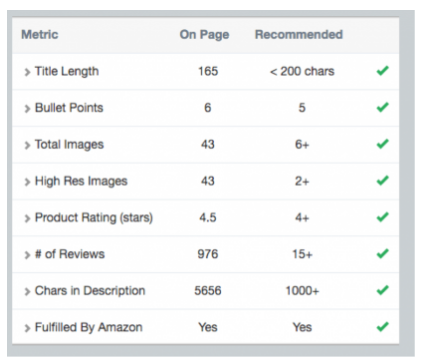The height and width of the screenshot is (363, 422).
Task: Click green checkmark for Bullet Points
Action: (383, 107)
